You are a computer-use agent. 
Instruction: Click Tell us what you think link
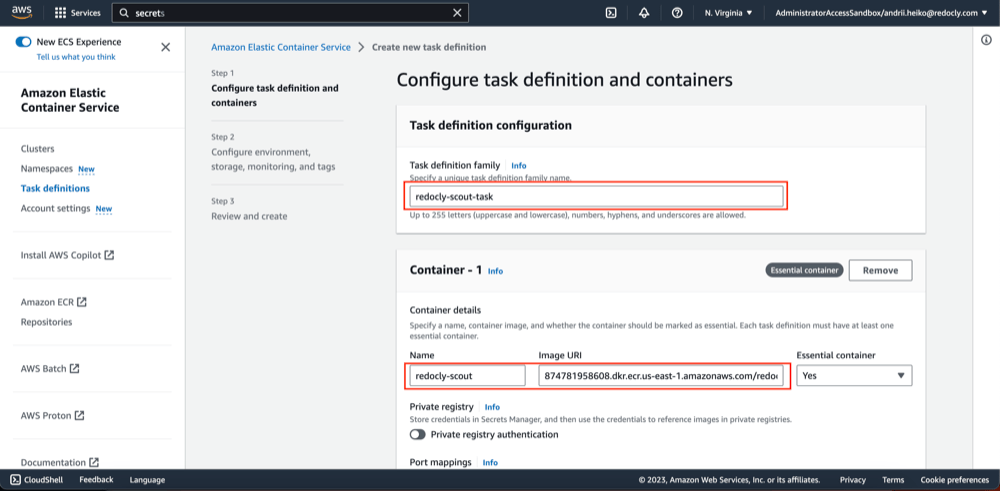click(76, 57)
